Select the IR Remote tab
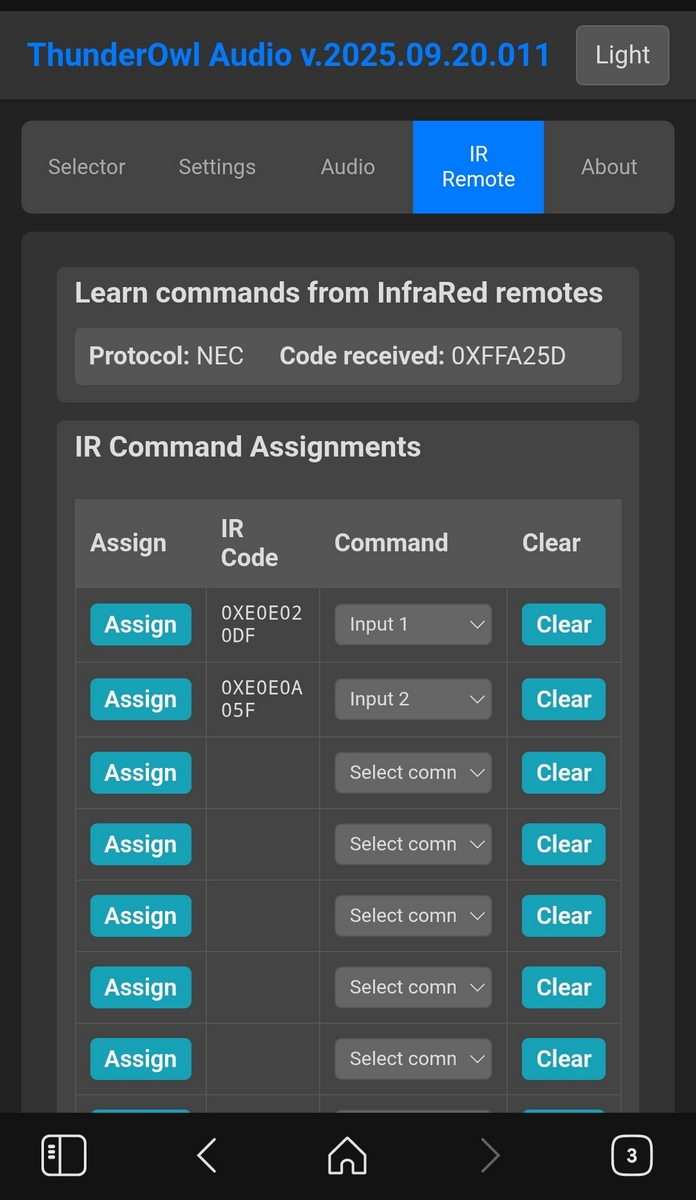Image resolution: width=696 pixels, height=1200 pixels. tap(478, 167)
